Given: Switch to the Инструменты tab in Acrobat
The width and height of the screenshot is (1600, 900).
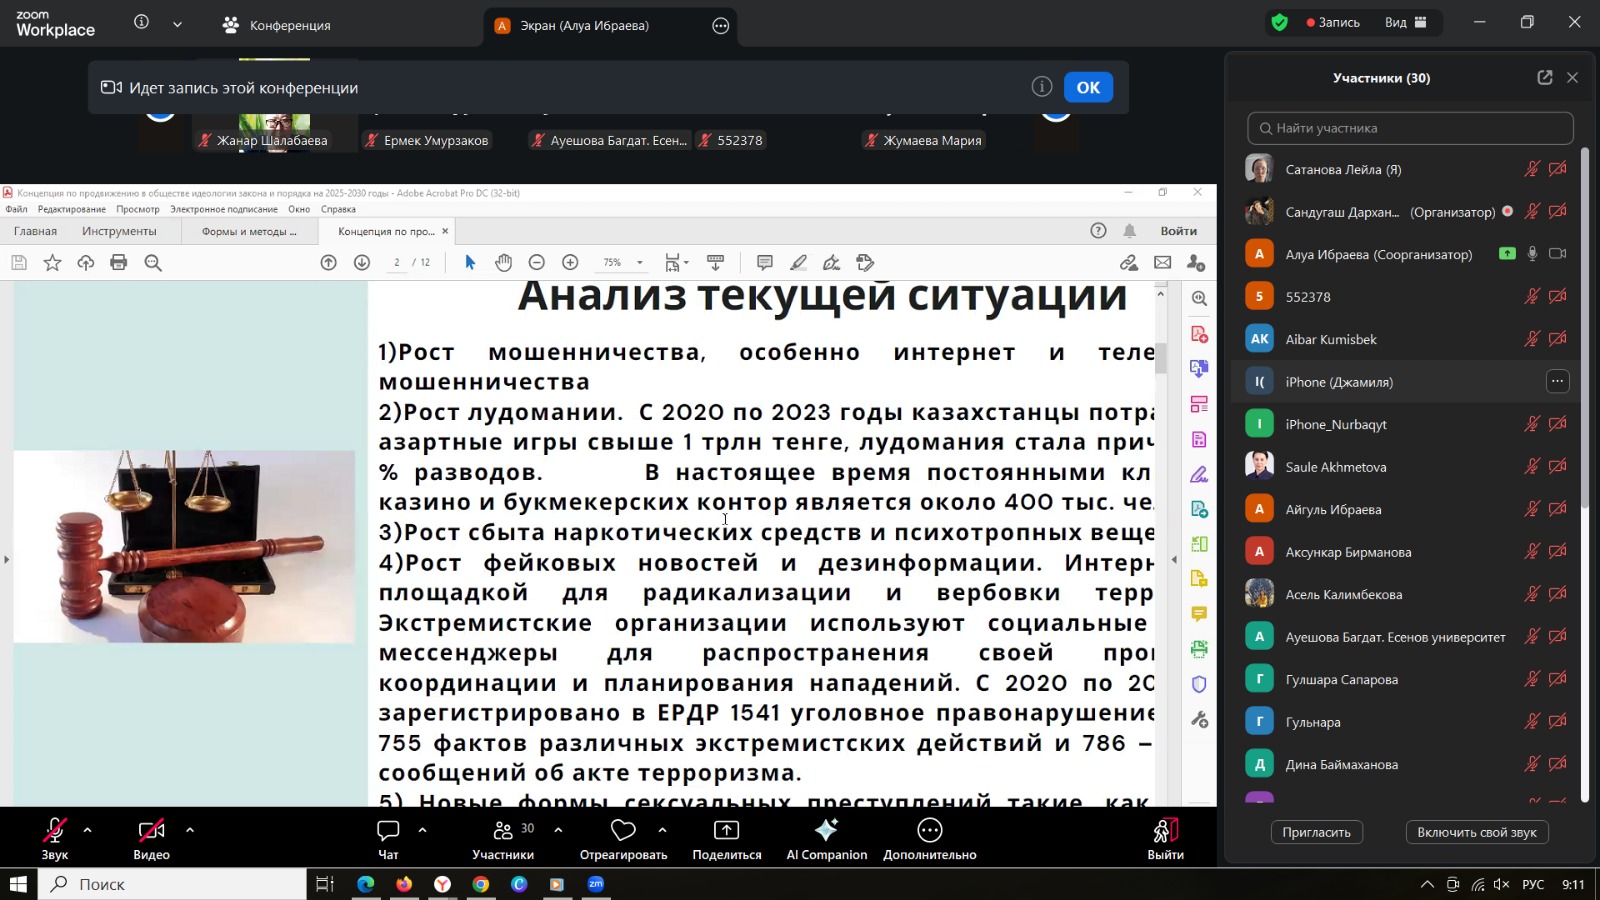Looking at the screenshot, I should point(119,231).
